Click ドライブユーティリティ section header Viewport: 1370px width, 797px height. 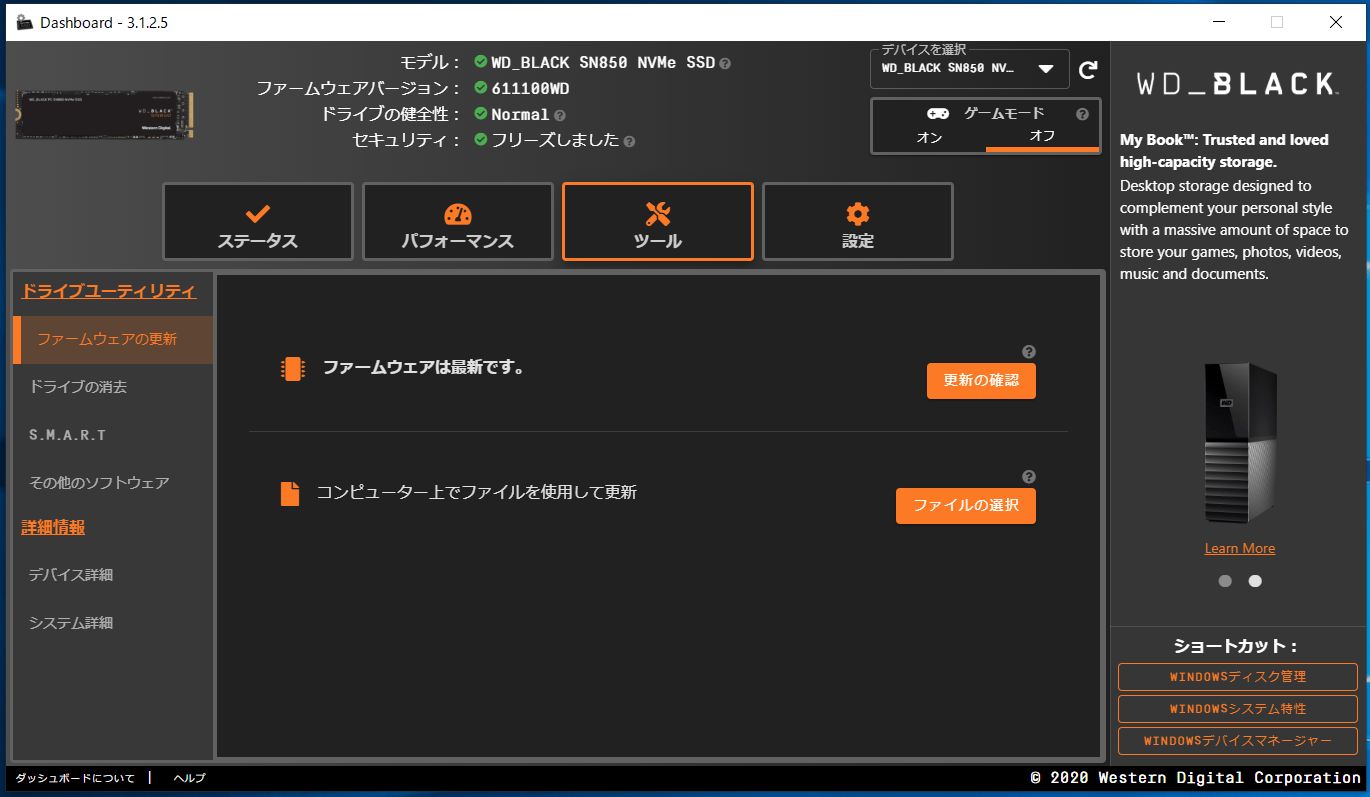[x=109, y=291]
